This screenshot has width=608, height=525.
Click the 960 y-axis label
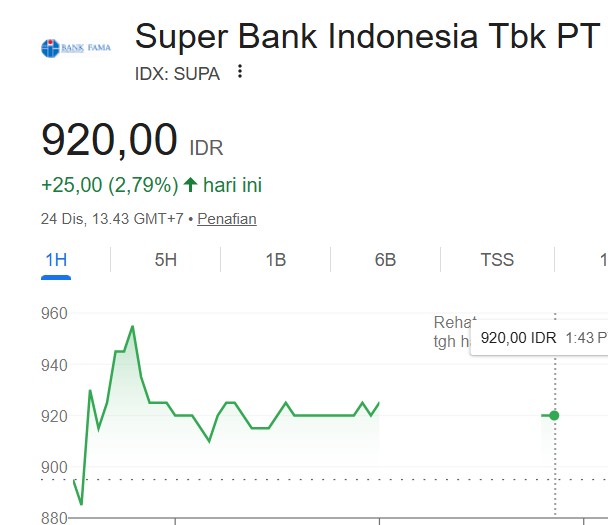pyautogui.click(x=54, y=313)
